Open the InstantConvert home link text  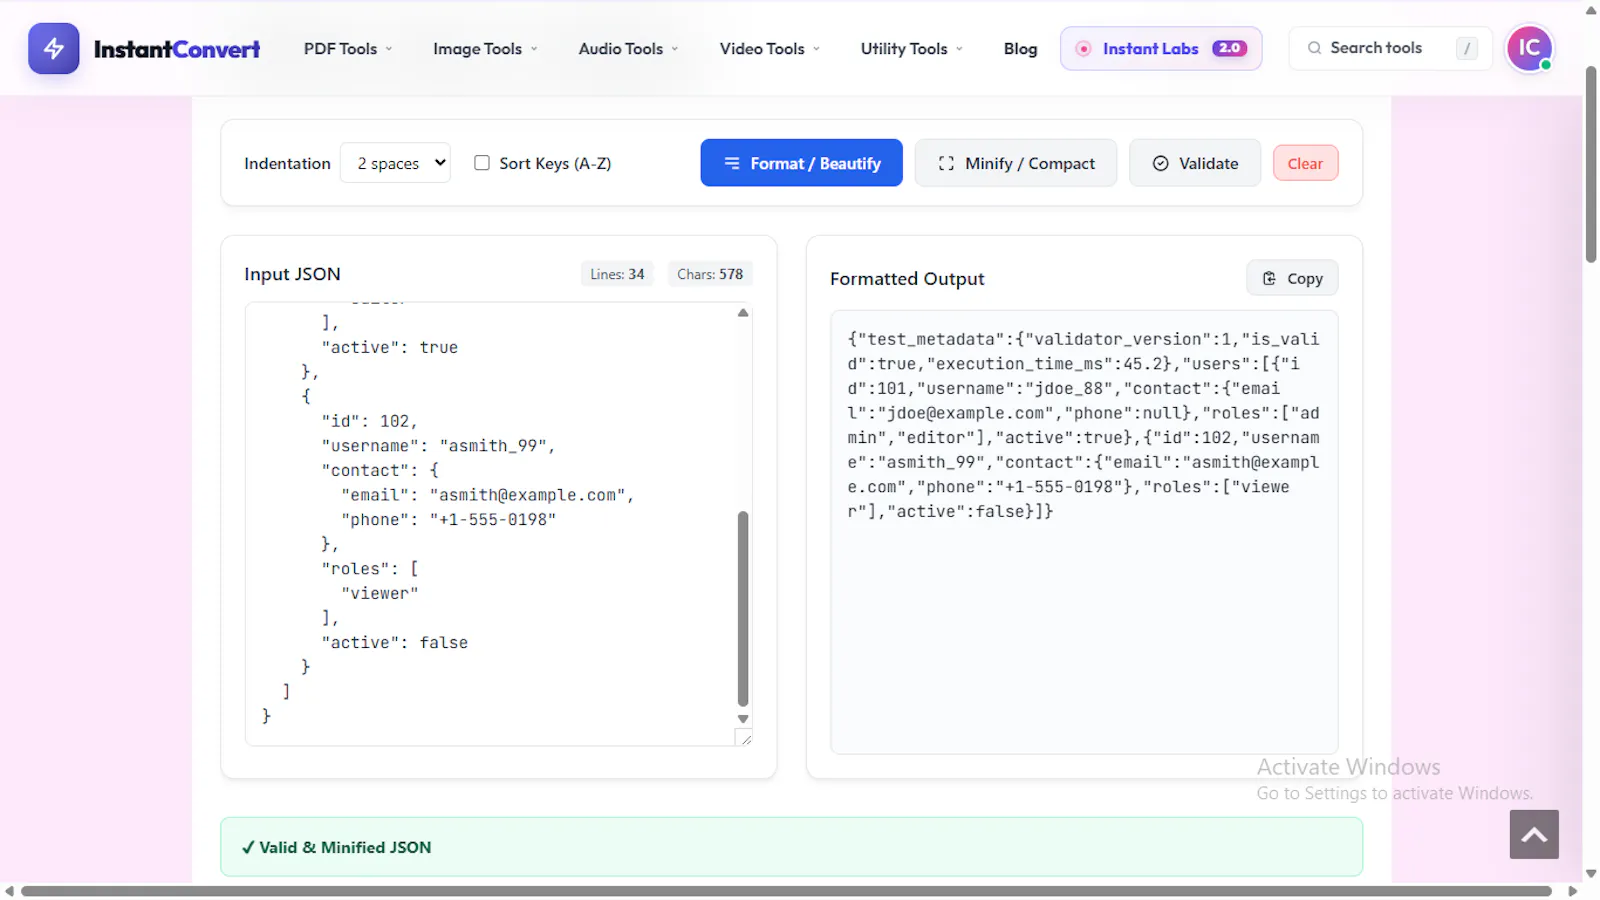177,49
